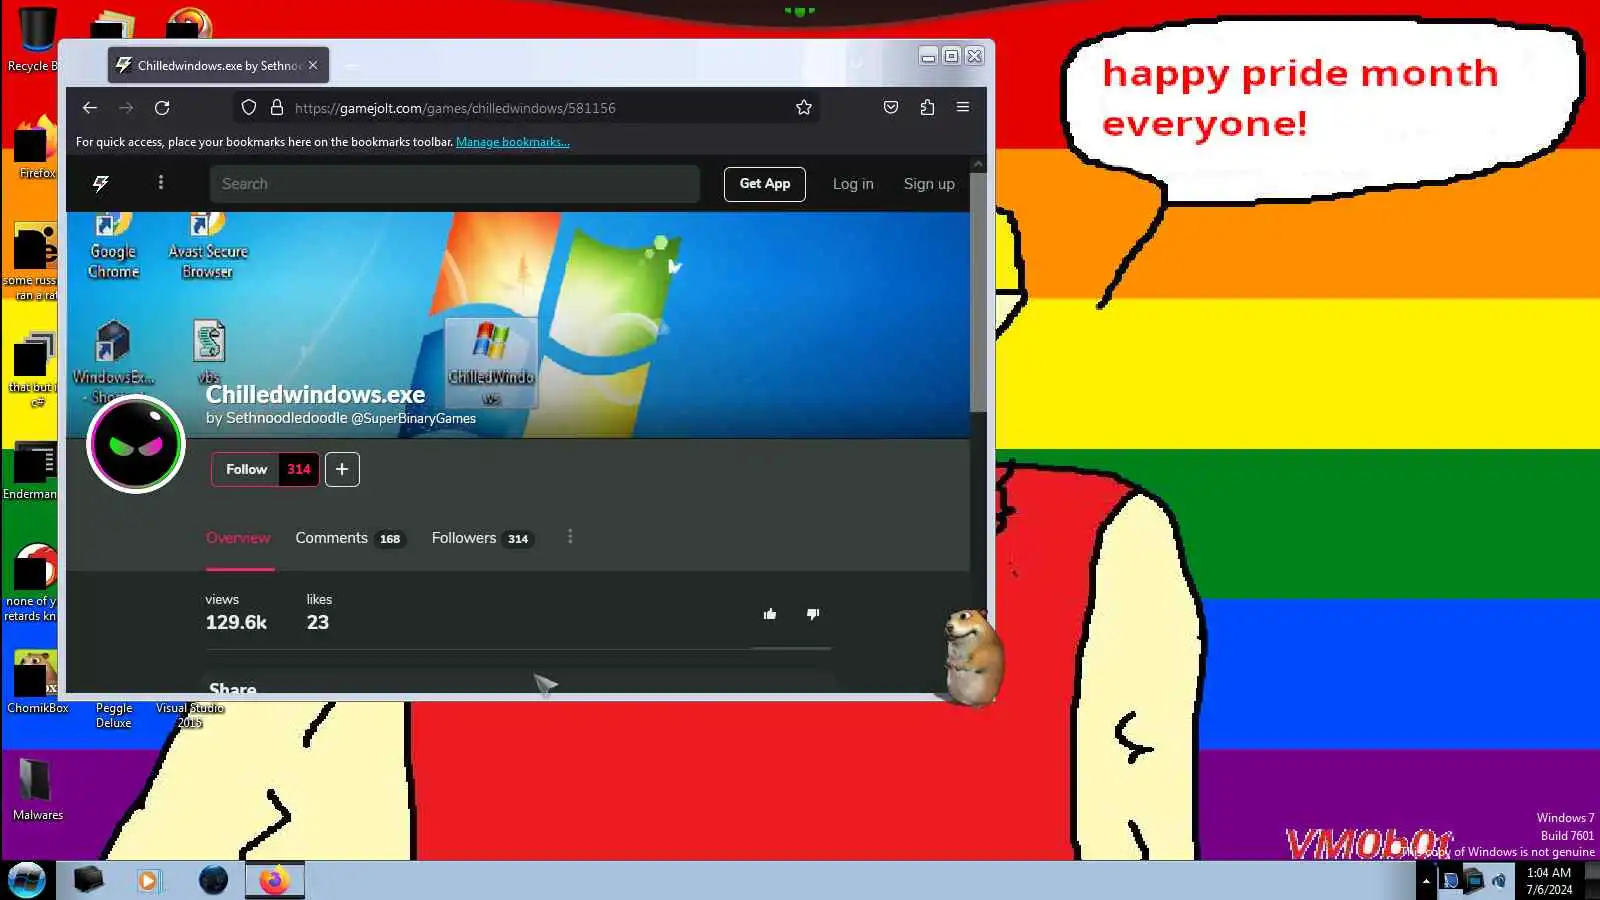Reload the Game Jolt page
This screenshot has width=1600, height=900.
click(x=162, y=108)
